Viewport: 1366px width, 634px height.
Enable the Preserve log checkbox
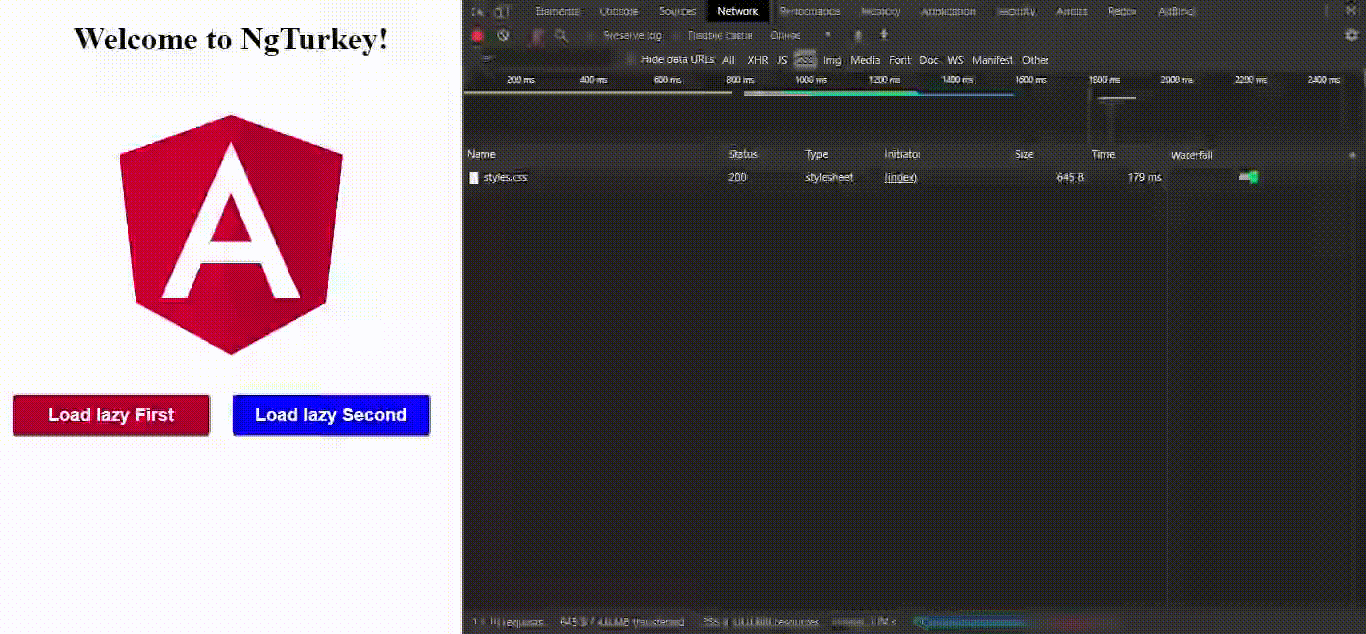pos(593,34)
